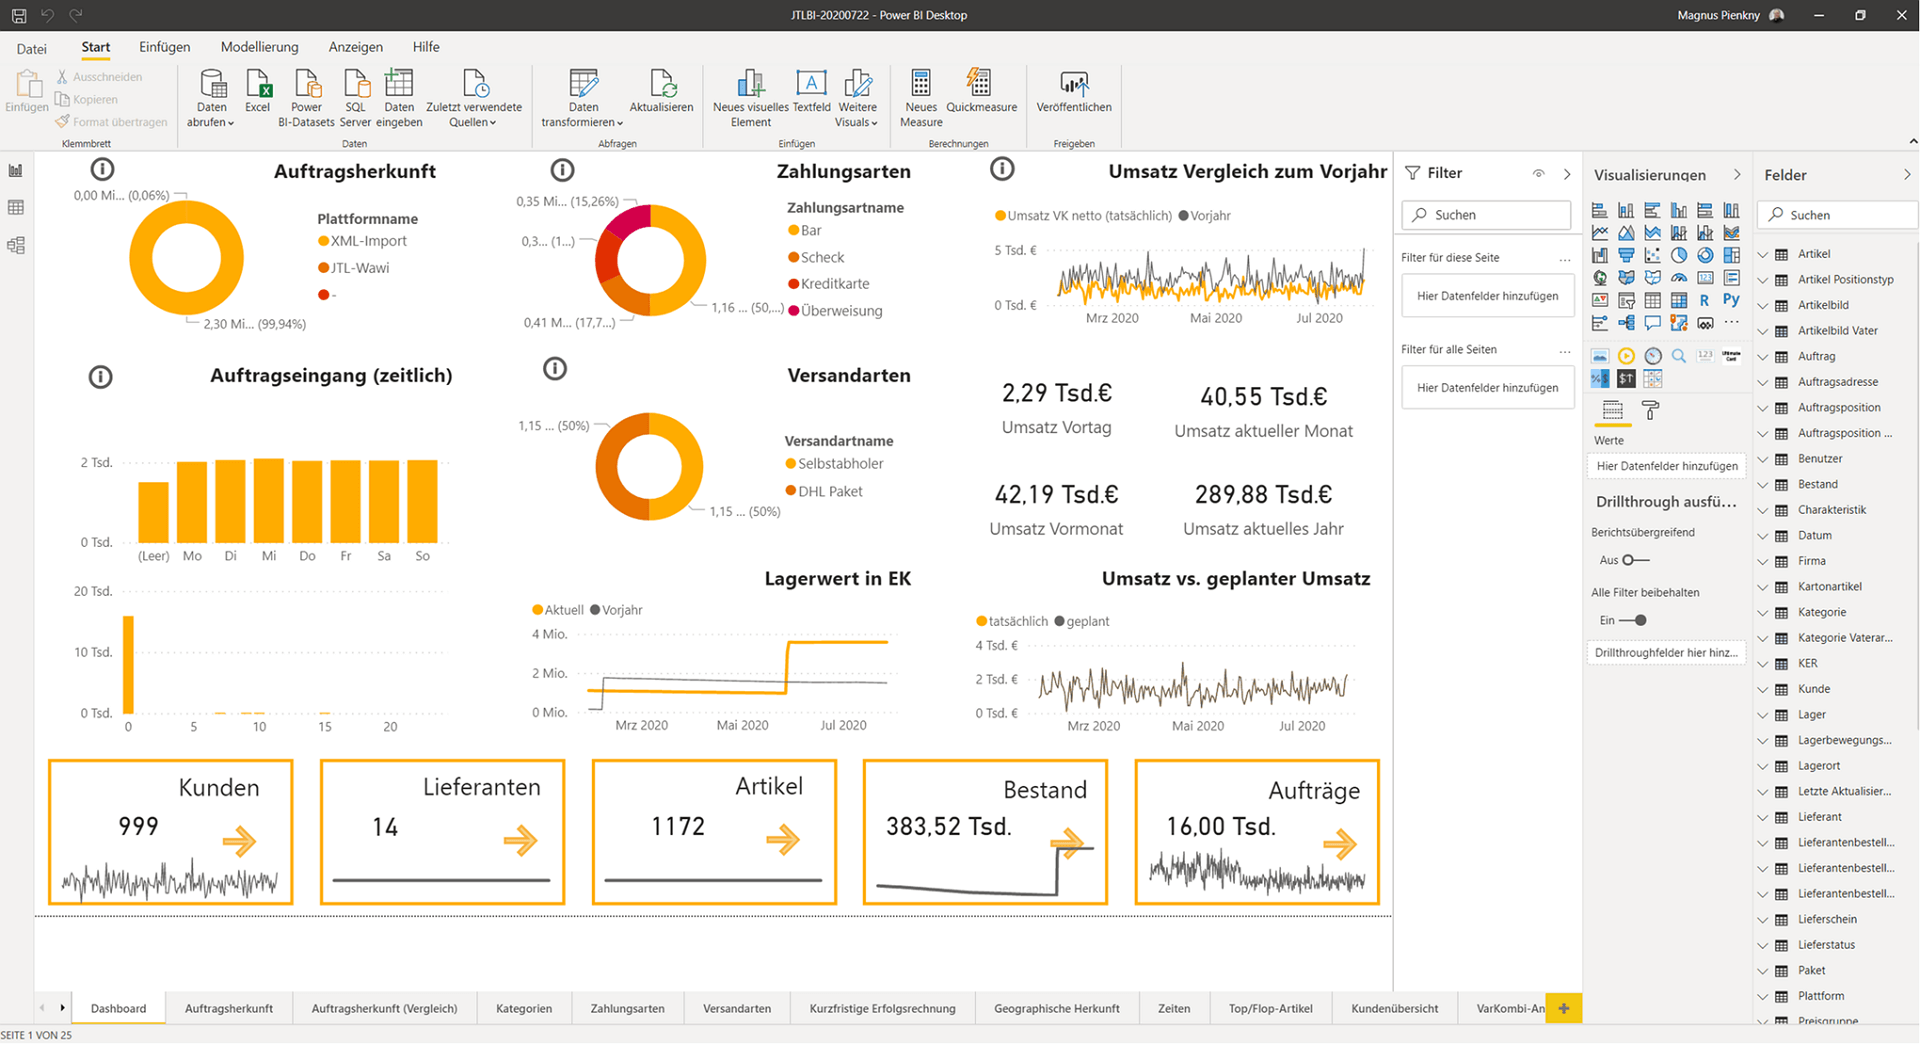Screen dimensions: 1920x1044
Task: Open the Format paint roller tab
Action: 1651,410
